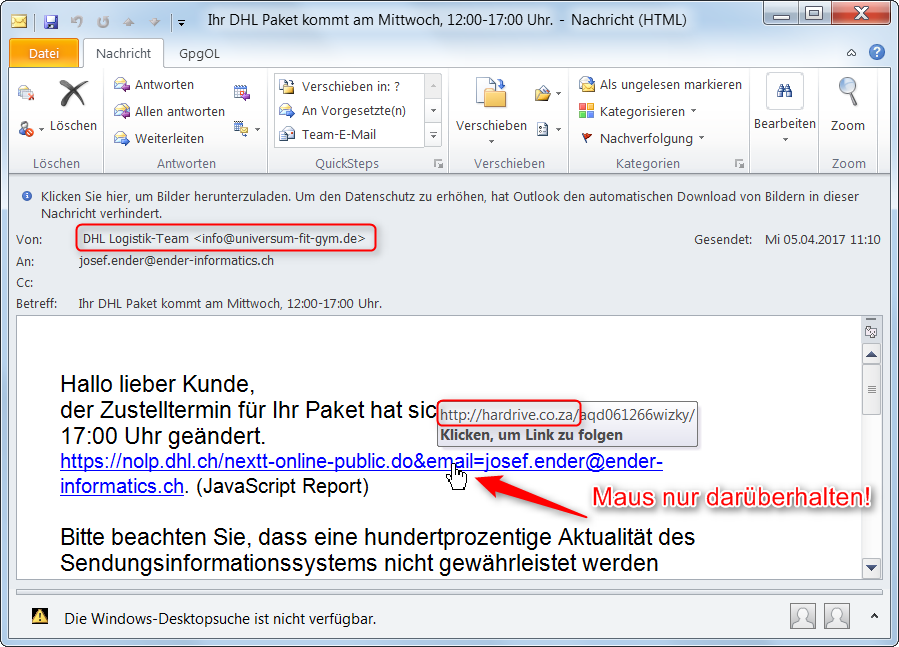Click 'Die Windows-Desktopsuche ist nicht verfügbar' text

pyautogui.click(x=220, y=619)
